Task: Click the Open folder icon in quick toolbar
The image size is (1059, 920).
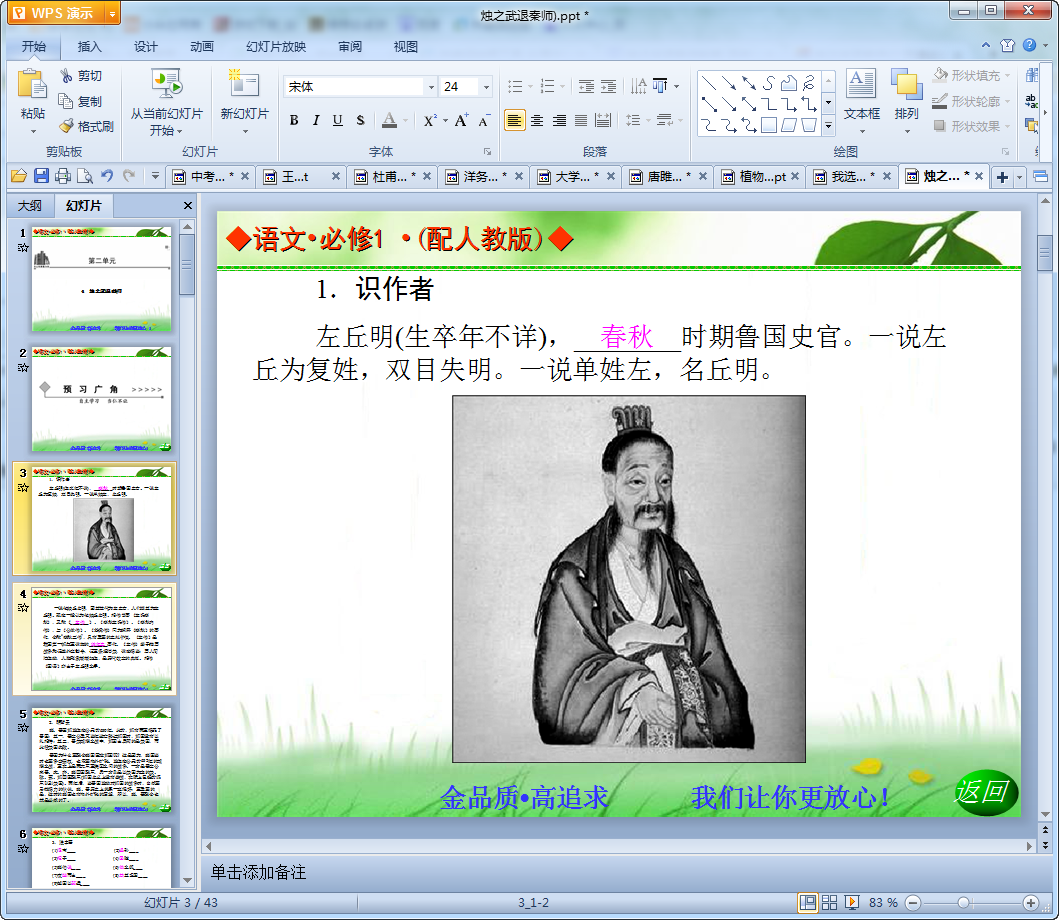Action: 19,176
